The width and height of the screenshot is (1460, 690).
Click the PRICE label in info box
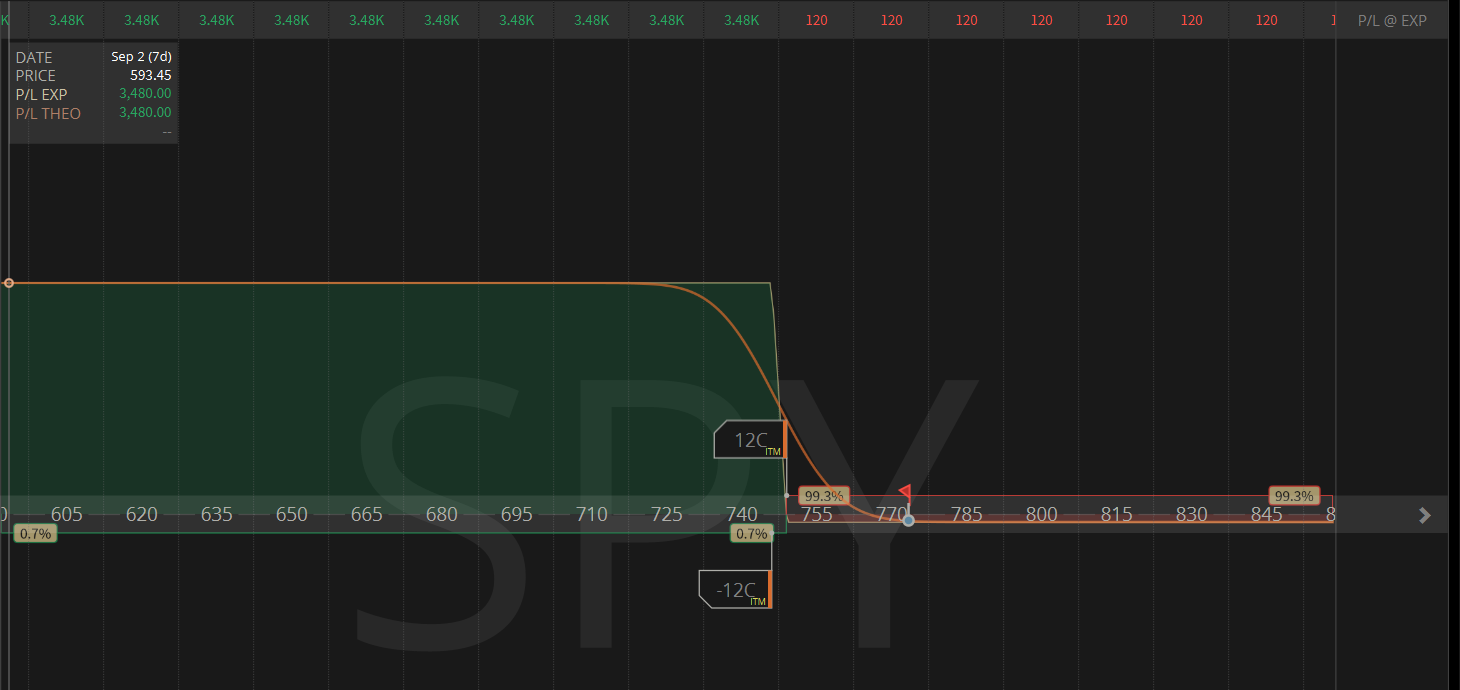[x=36, y=75]
